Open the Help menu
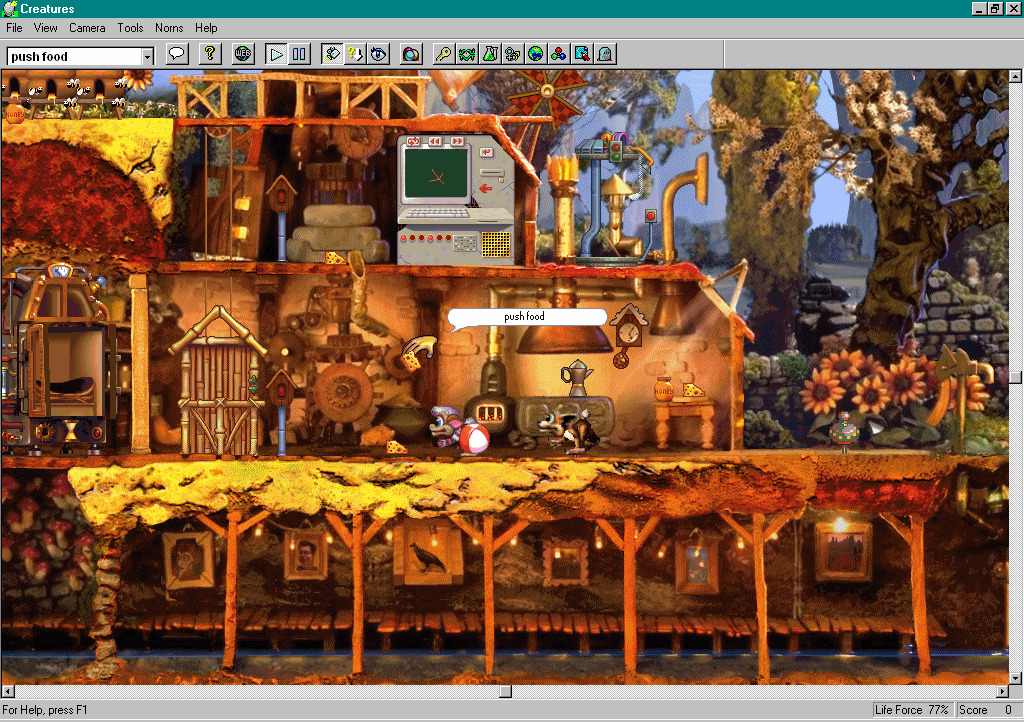 [x=206, y=28]
